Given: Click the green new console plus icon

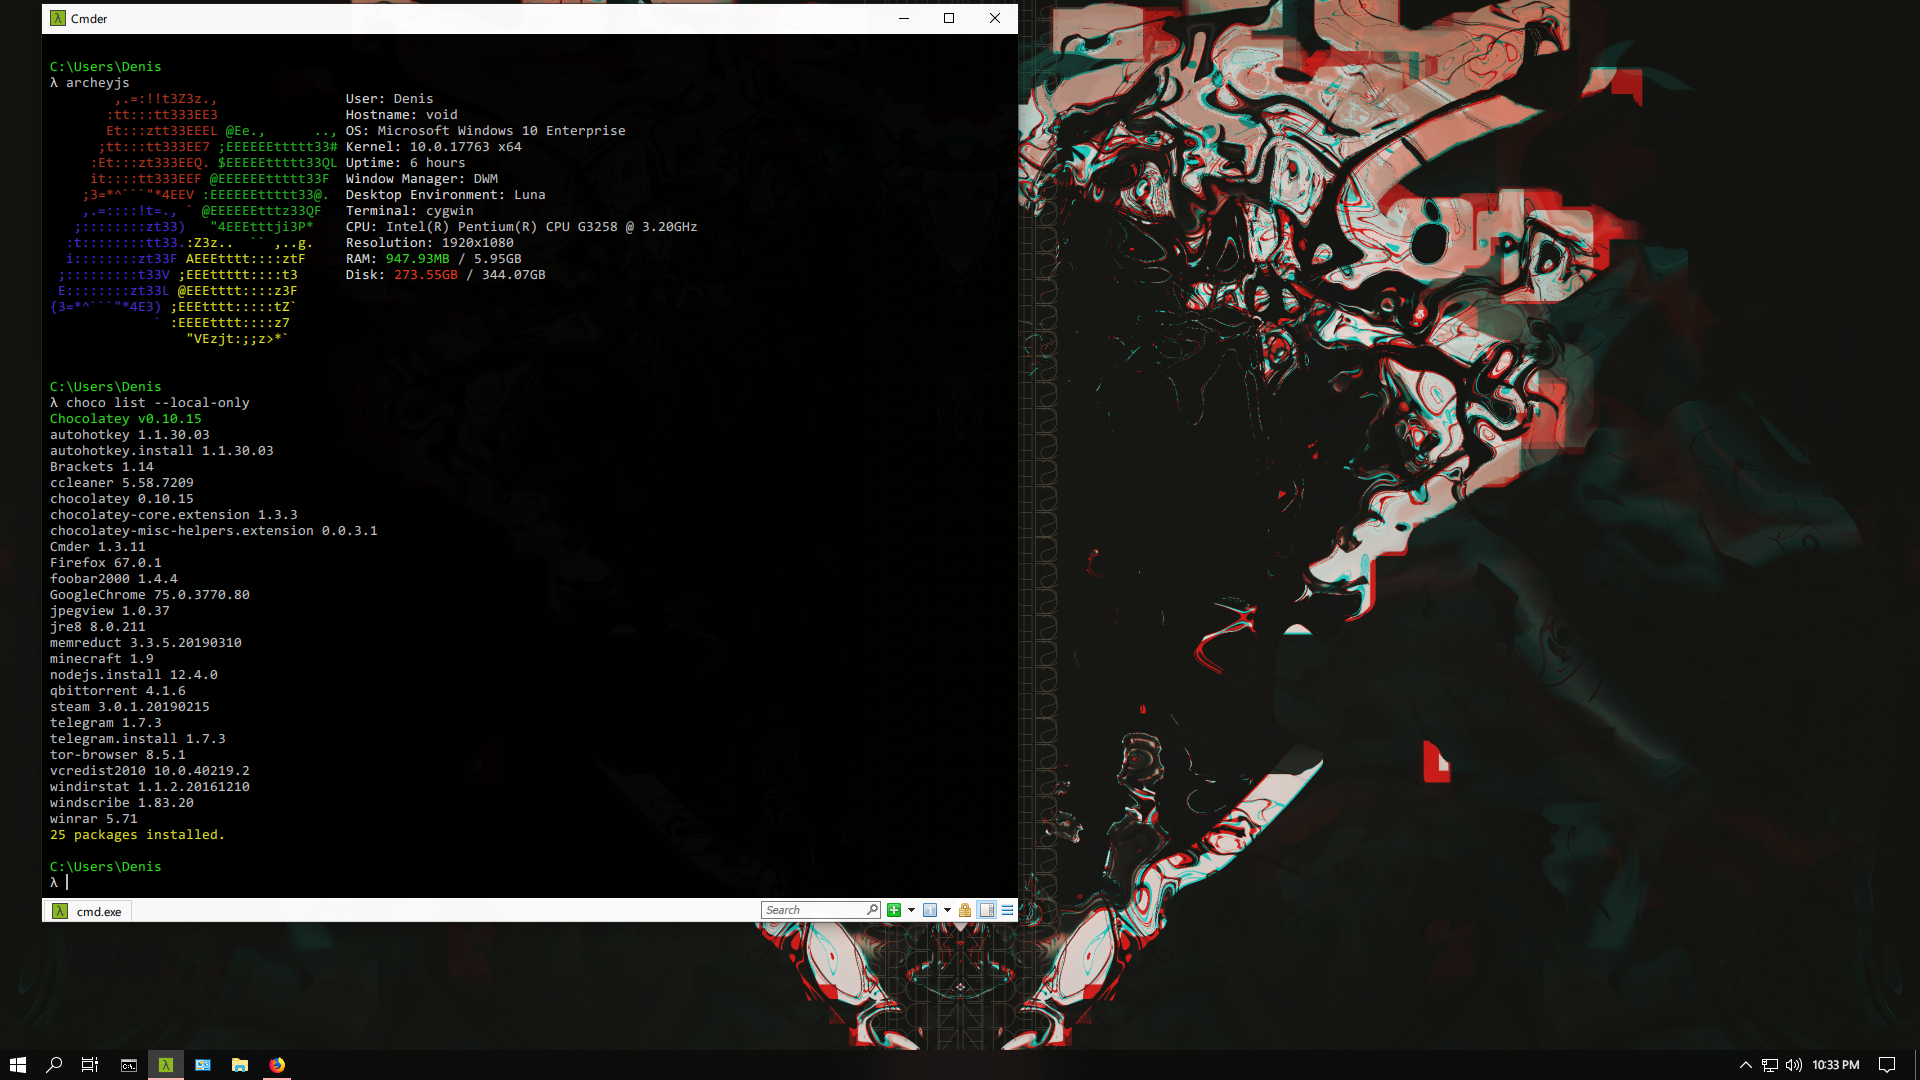Looking at the screenshot, I should point(894,910).
